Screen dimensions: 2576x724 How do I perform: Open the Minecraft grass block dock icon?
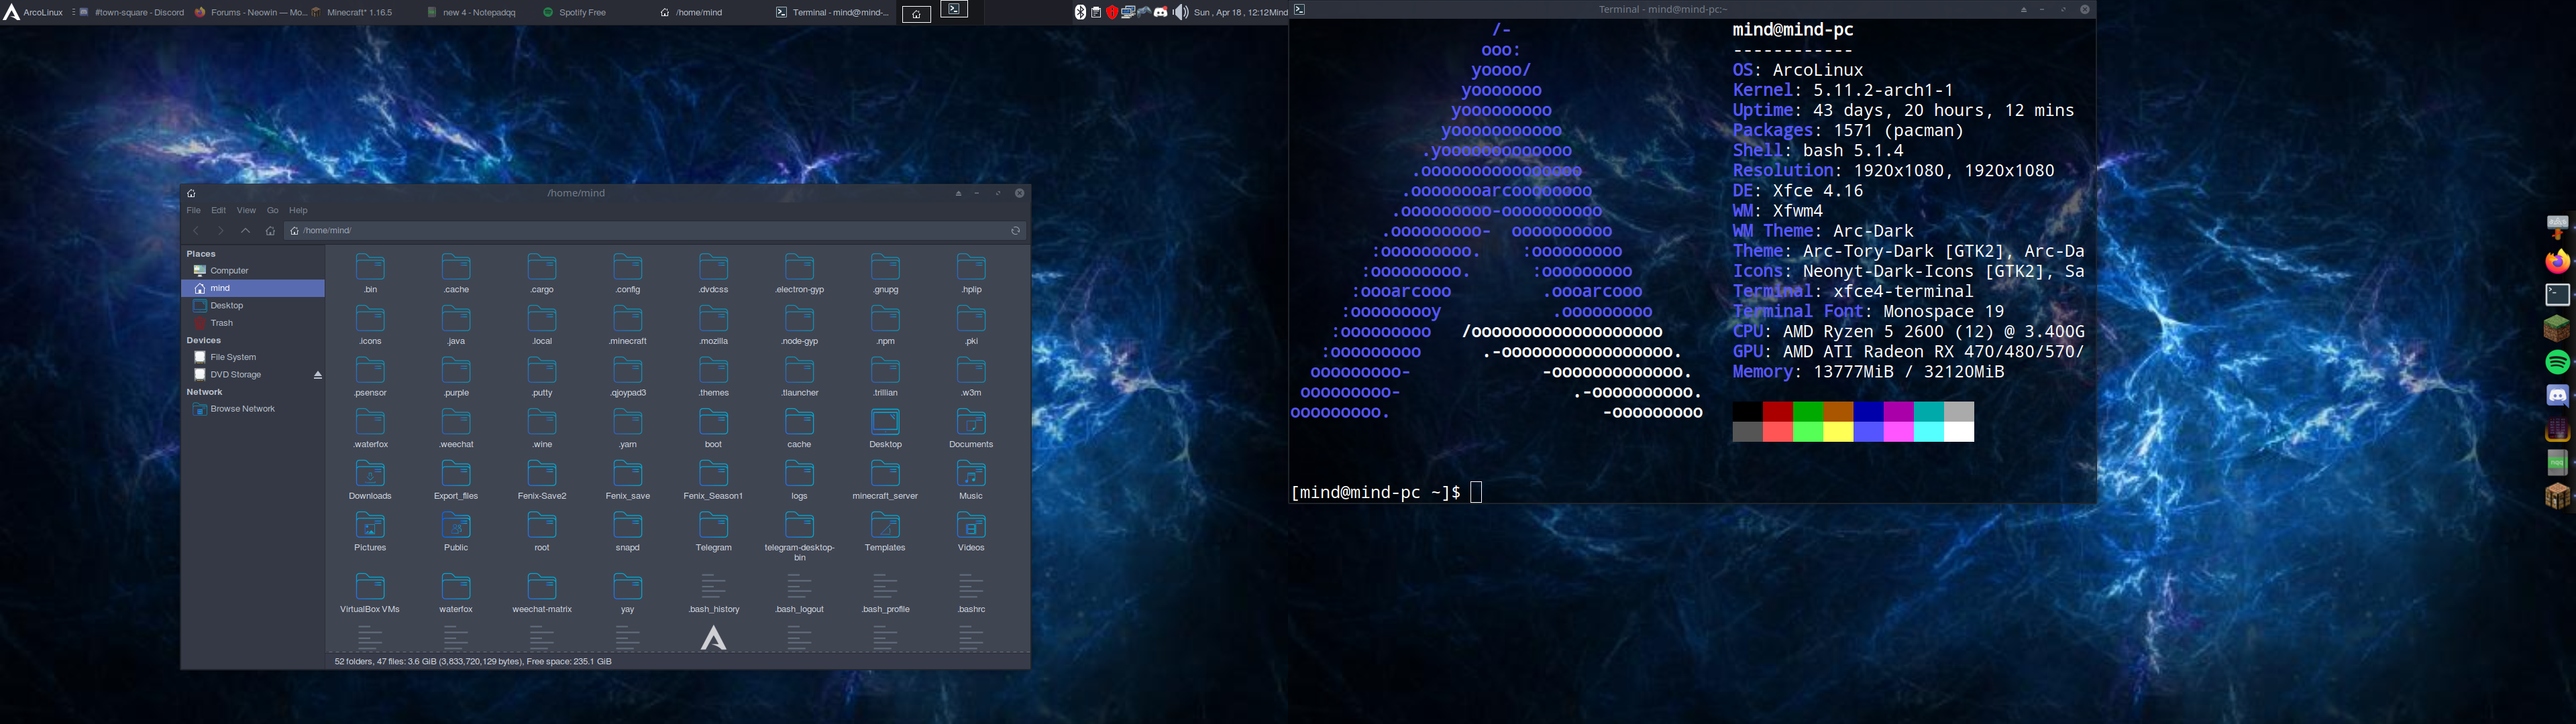[2557, 328]
